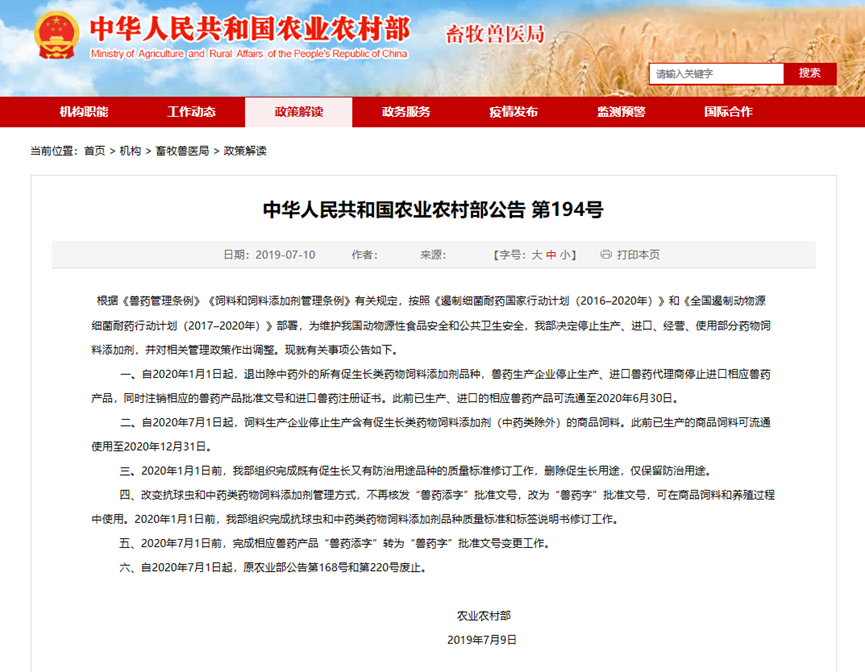The height and width of the screenshot is (672, 865).
Task: Switch to the 疫情发布 tab
Action: pos(514,112)
